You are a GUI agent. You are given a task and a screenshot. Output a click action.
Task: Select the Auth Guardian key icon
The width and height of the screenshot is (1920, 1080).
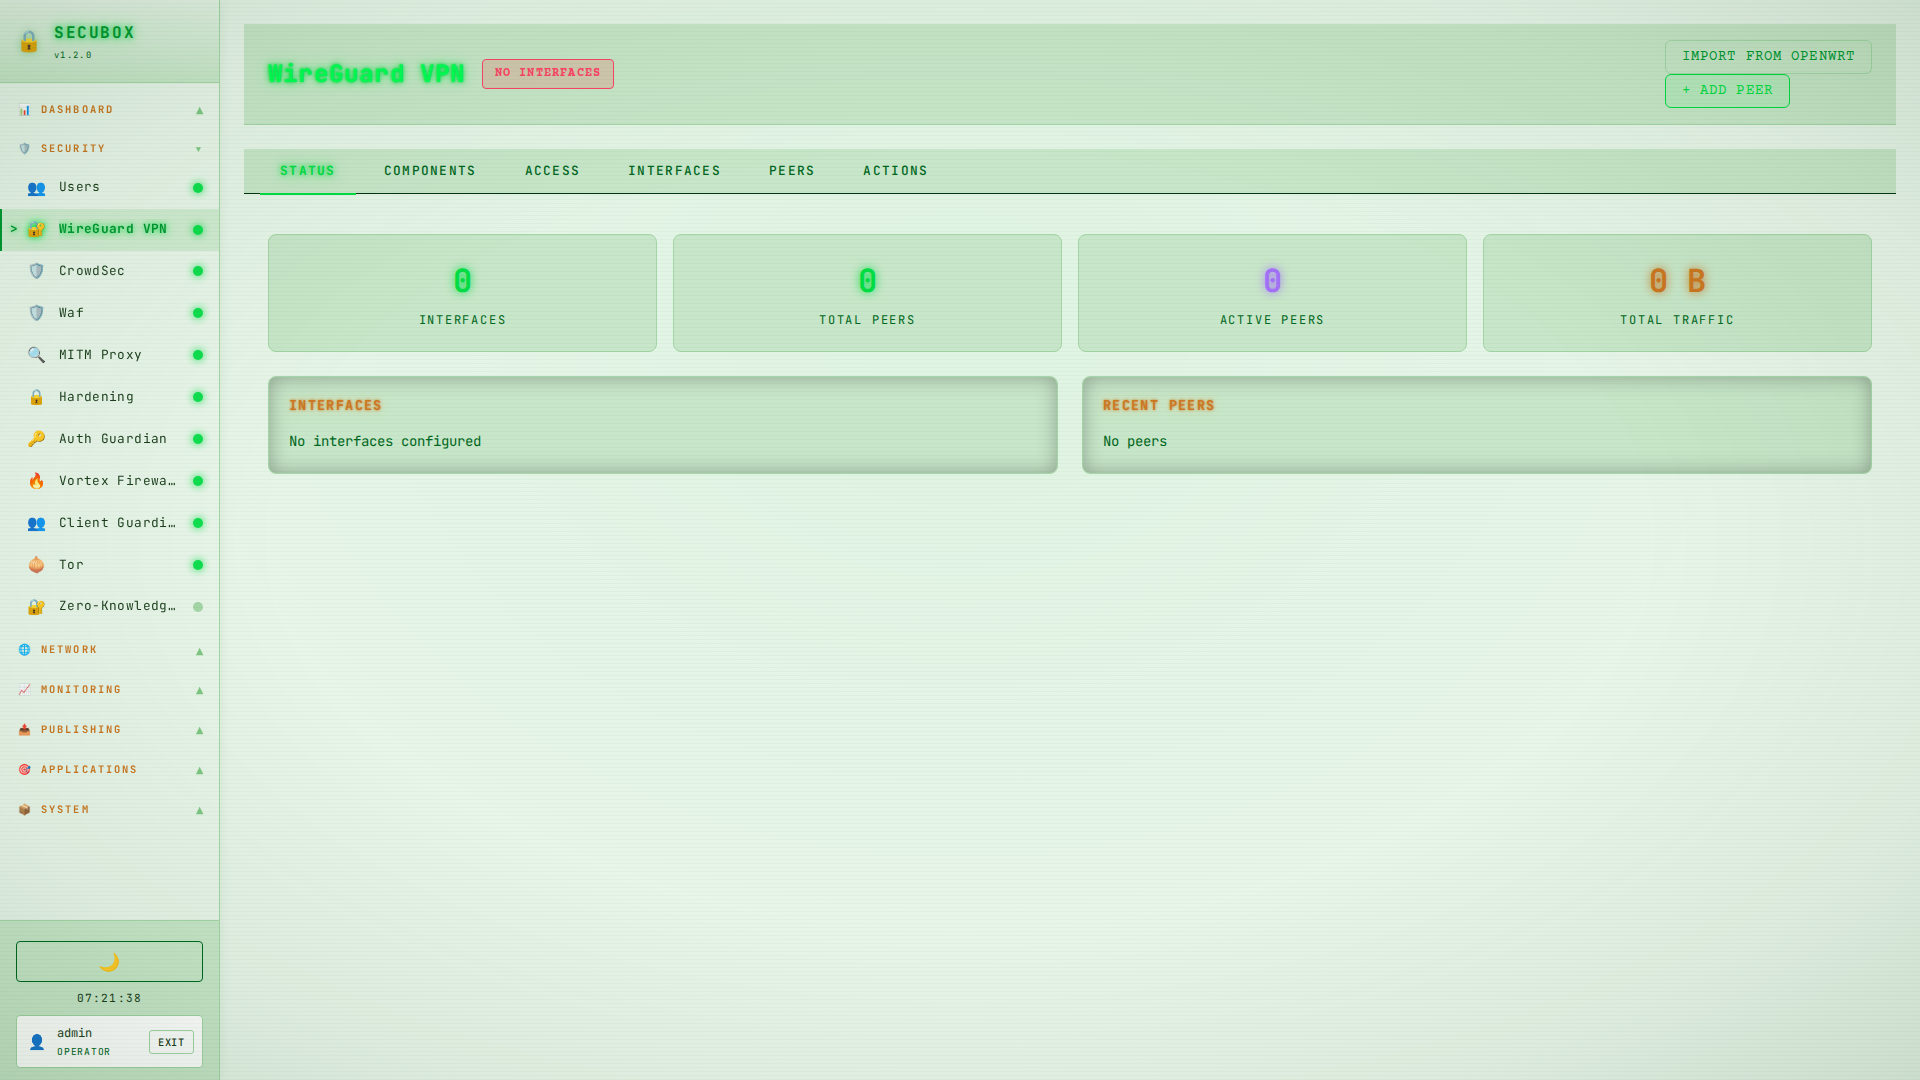(x=36, y=438)
